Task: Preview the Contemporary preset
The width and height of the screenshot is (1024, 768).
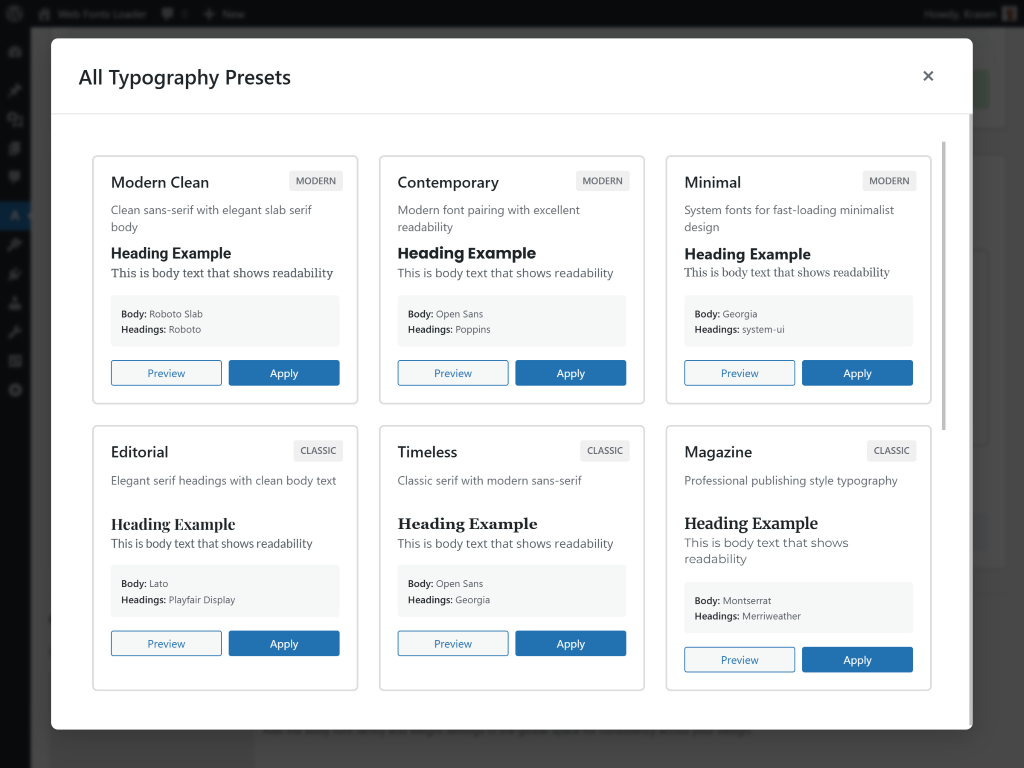Action: pyautogui.click(x=452, y=372)
